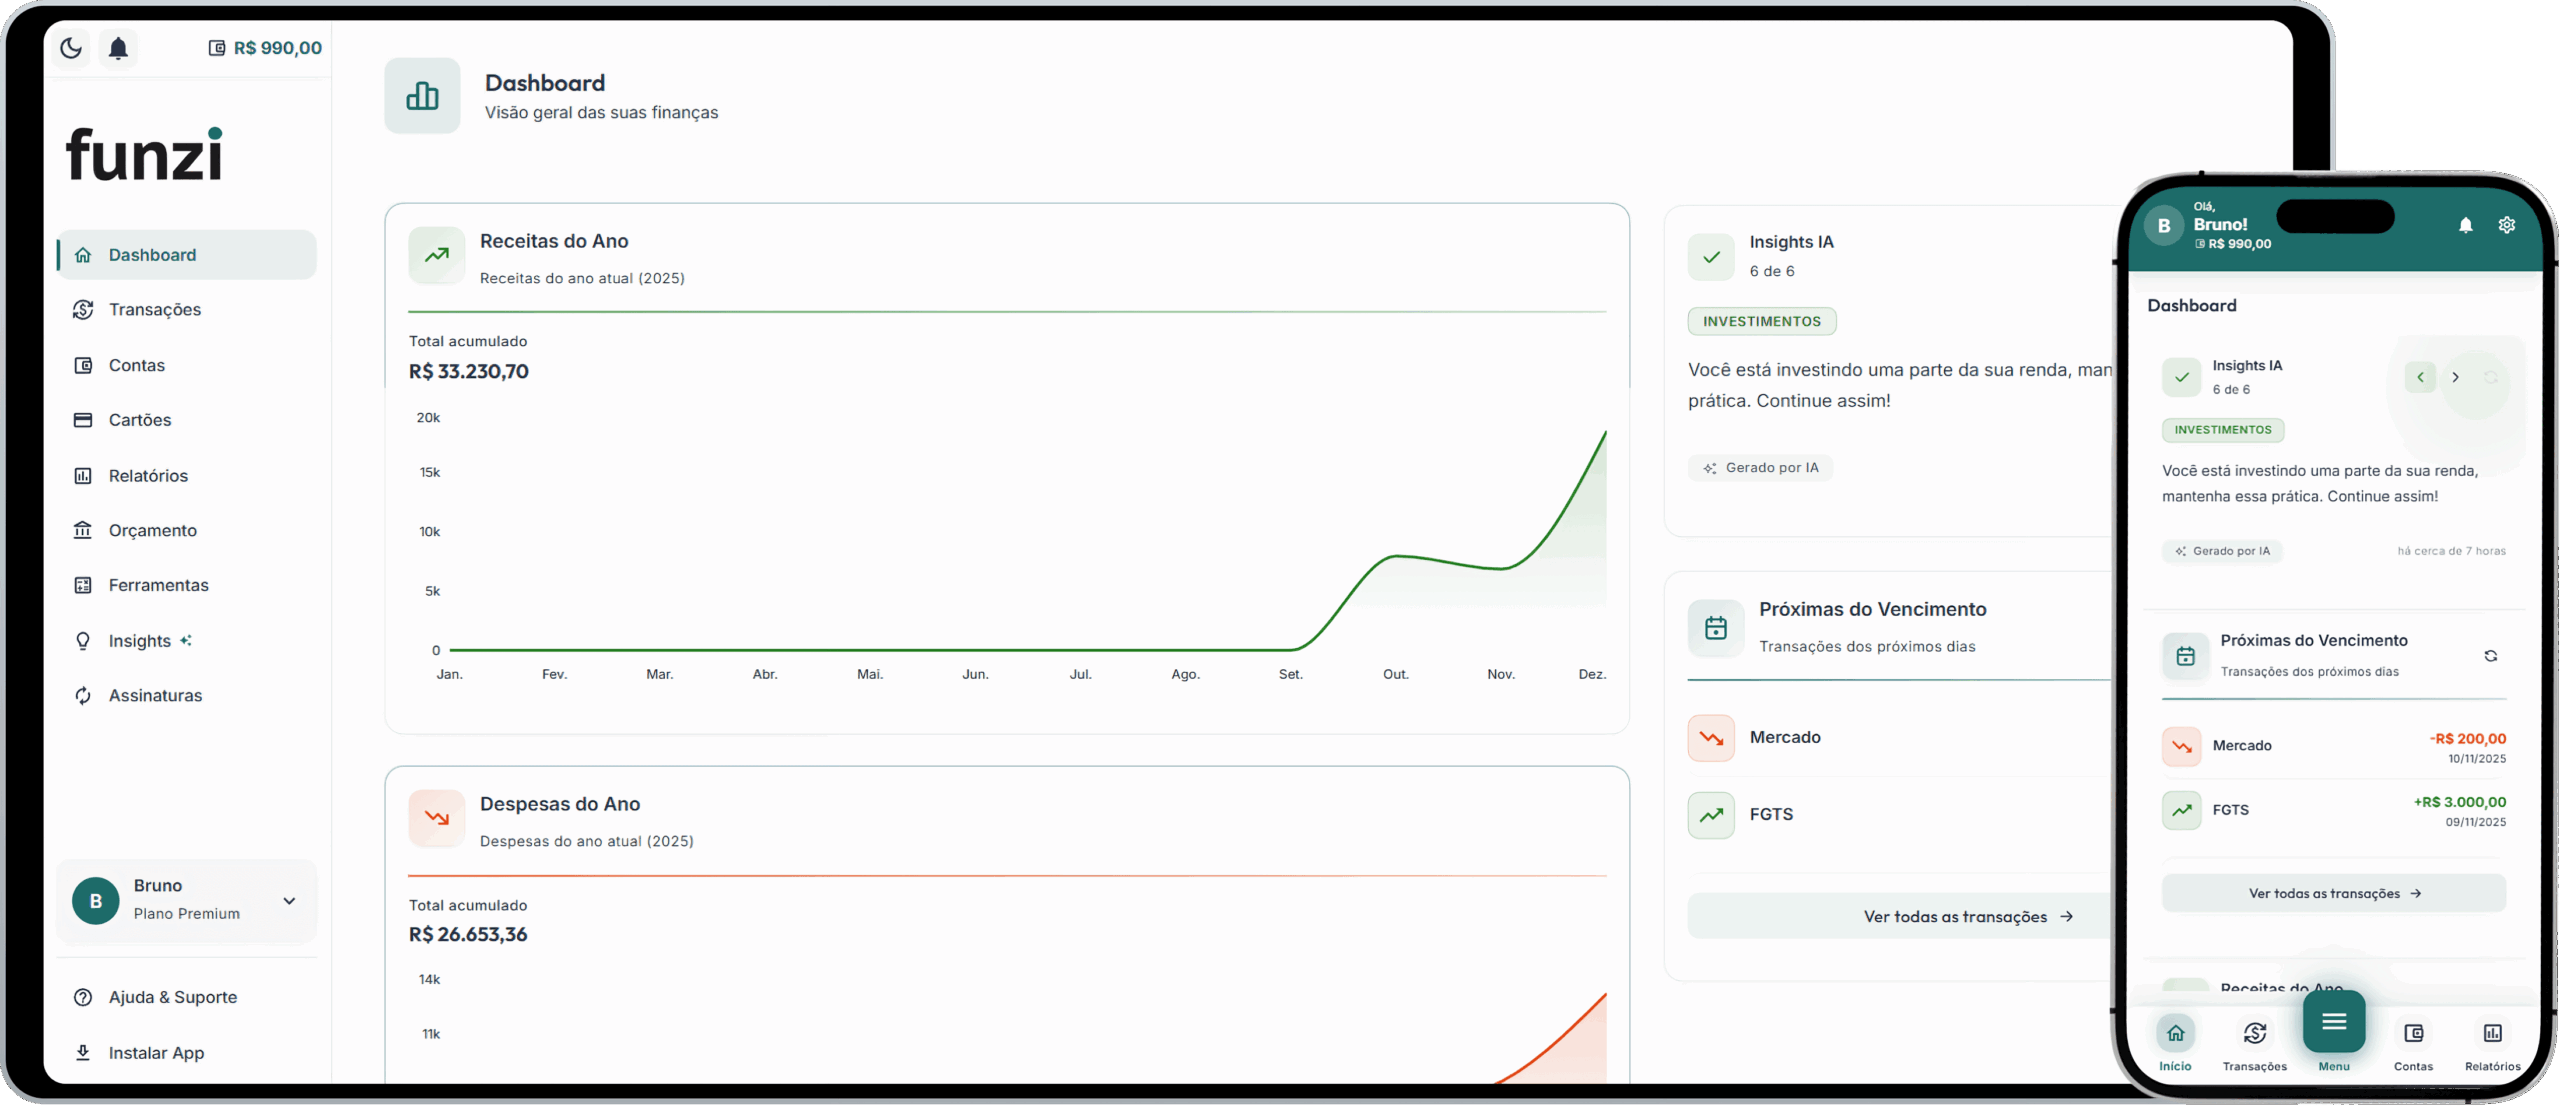Viewport: 2560px width, 1106px height.
Task: Open Assinaturas in the sidebar
Action: click(155, 696)
